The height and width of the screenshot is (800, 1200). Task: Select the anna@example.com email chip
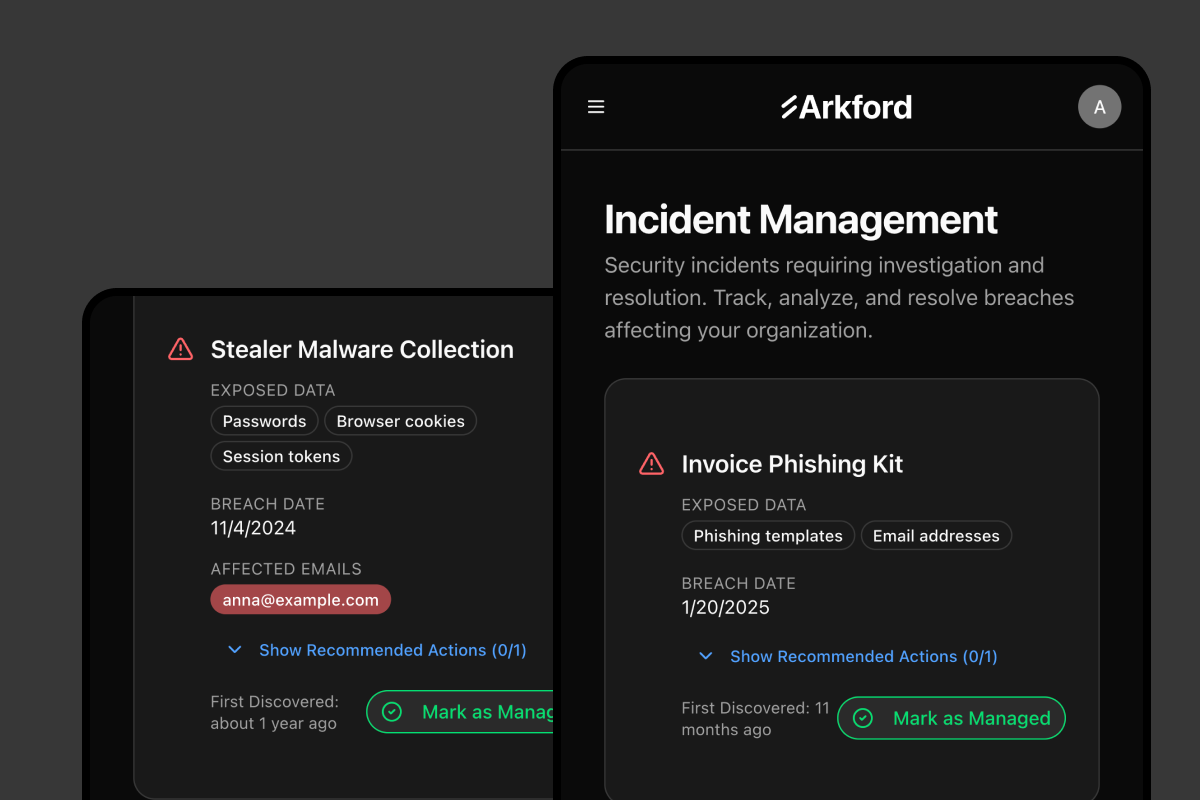click(x=300, y=600)
